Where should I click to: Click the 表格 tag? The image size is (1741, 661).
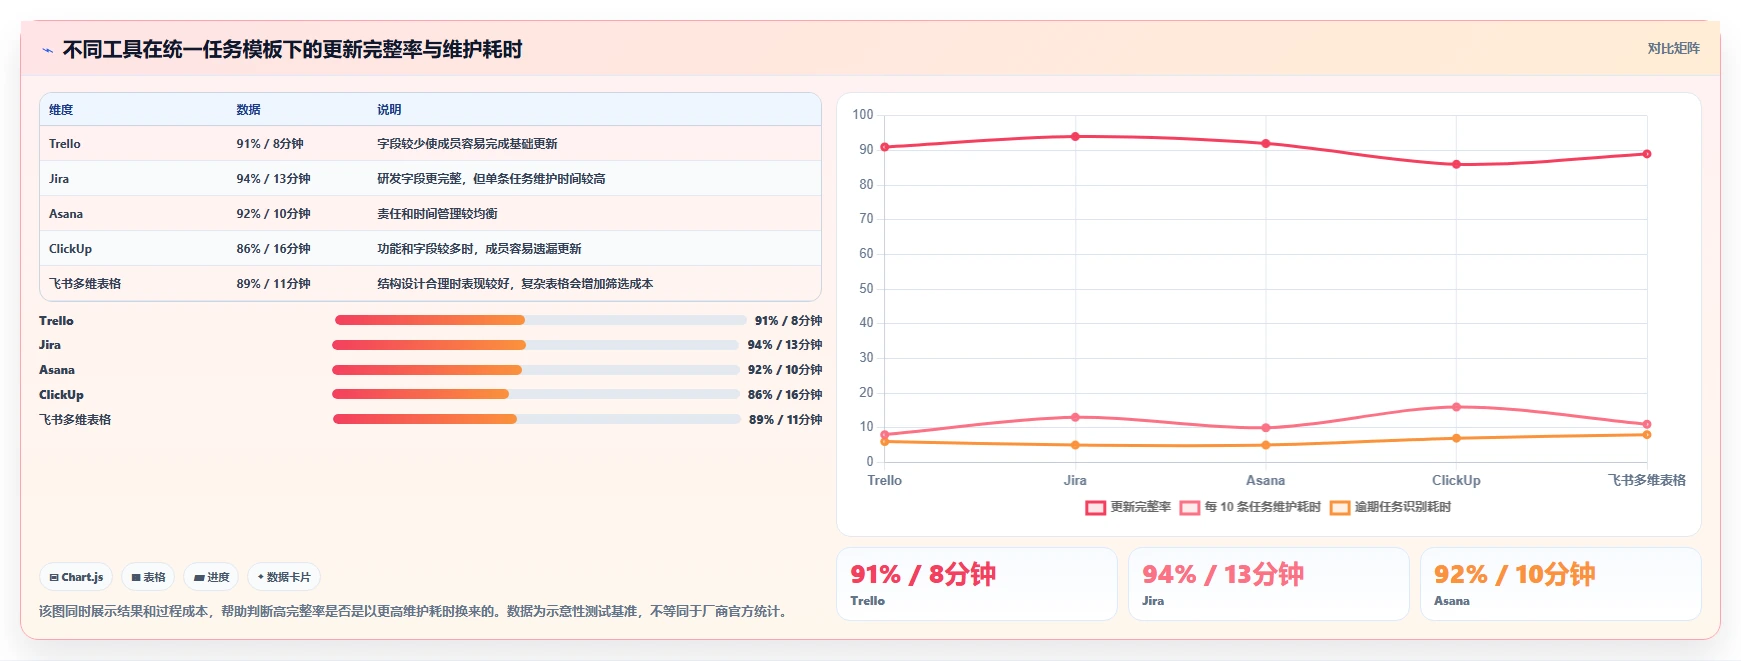pos(148,577)
